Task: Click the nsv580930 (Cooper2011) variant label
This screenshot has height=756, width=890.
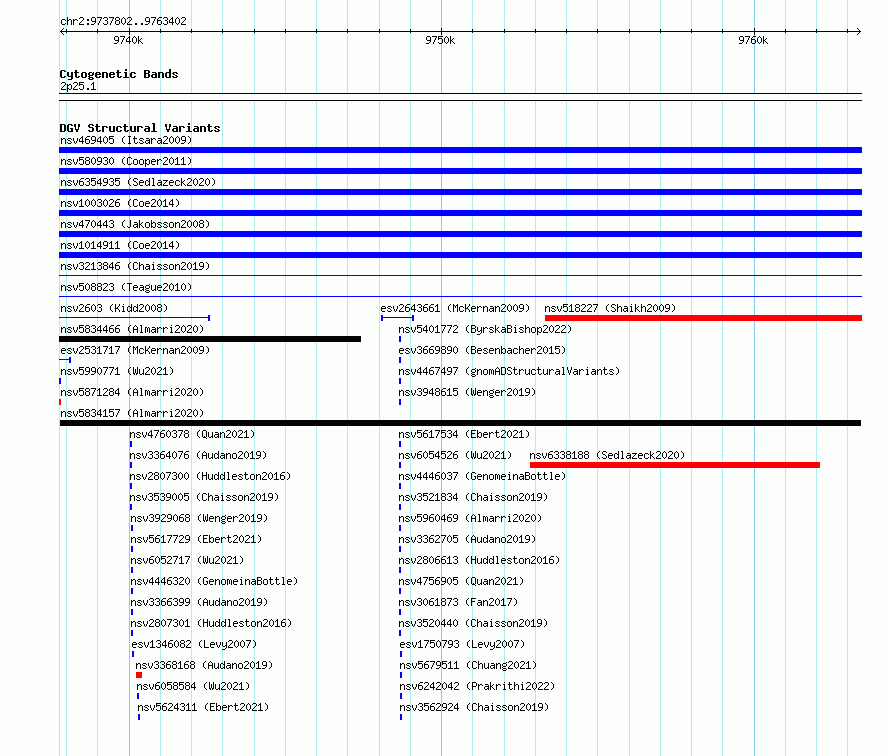Action: (x=126, y=161)
